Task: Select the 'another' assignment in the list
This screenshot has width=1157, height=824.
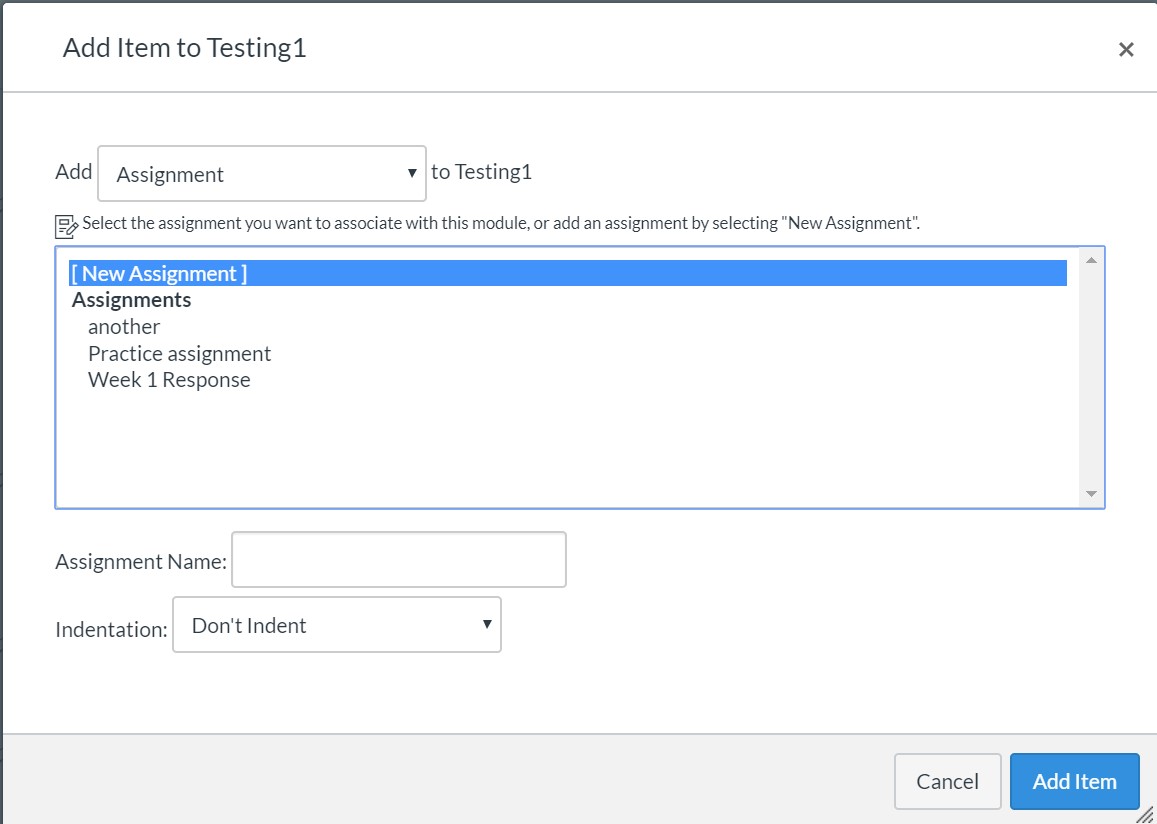Action: tap(124, 327)
